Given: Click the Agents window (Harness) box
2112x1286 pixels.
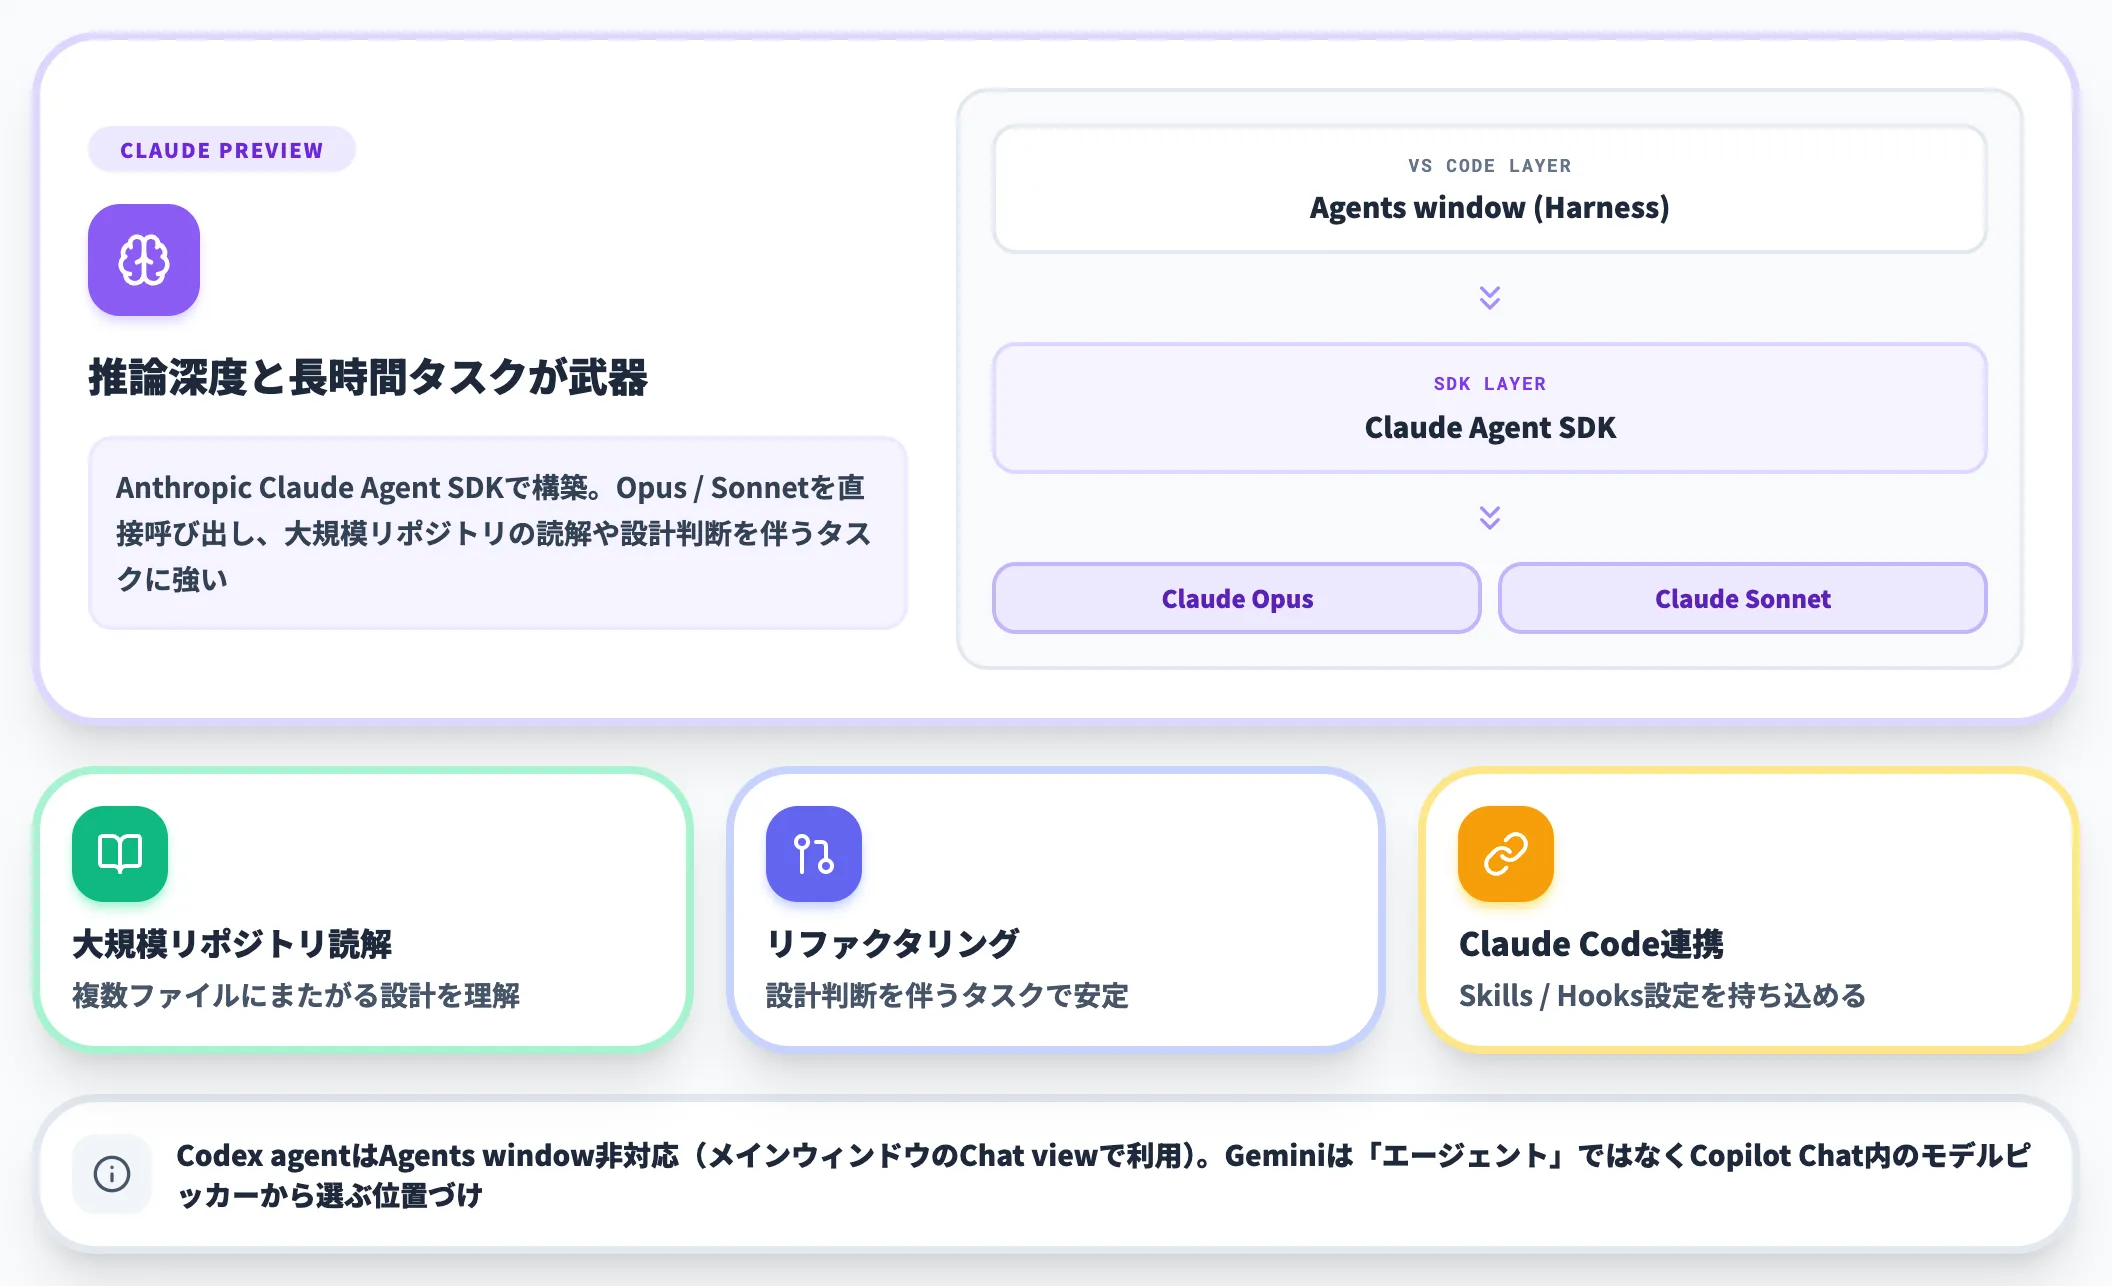Looking at the screenshot, I should (x=1490, y=189).
